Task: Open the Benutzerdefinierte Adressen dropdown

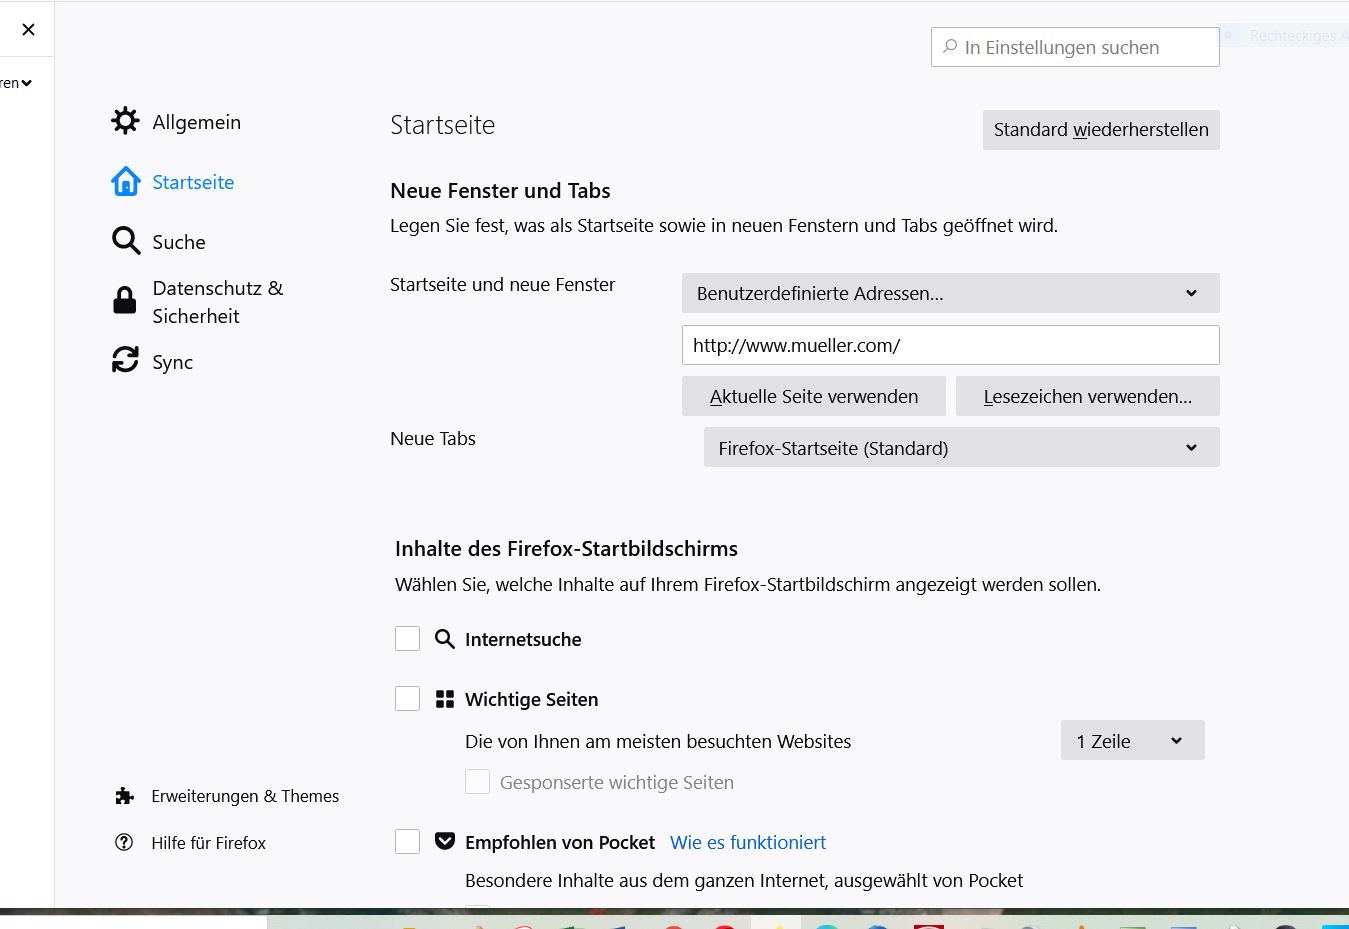Action: click(x=950, y=293)
